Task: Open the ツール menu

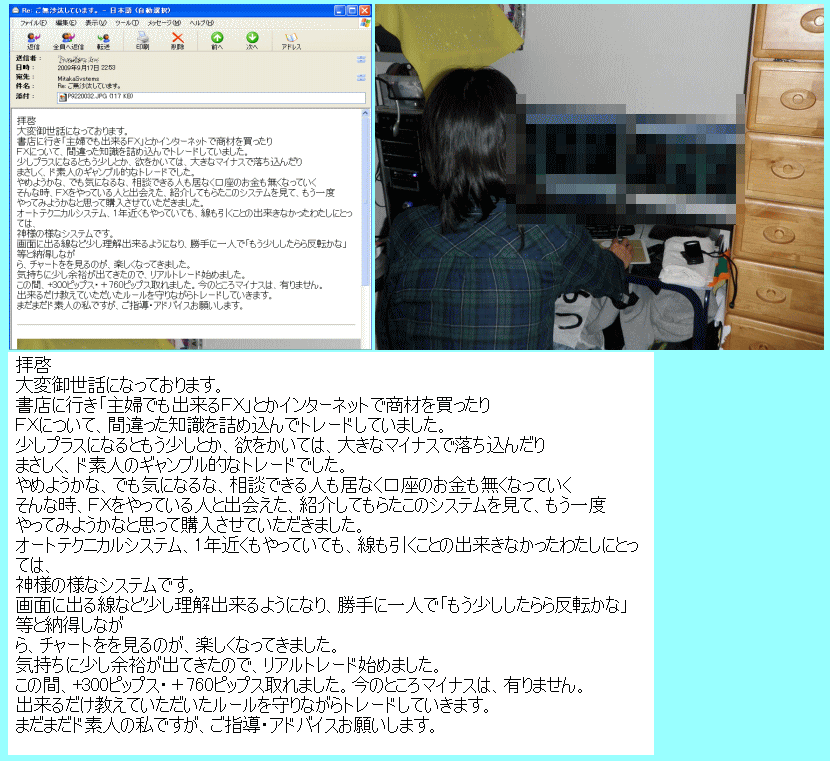Action: [x=127, y=23]
